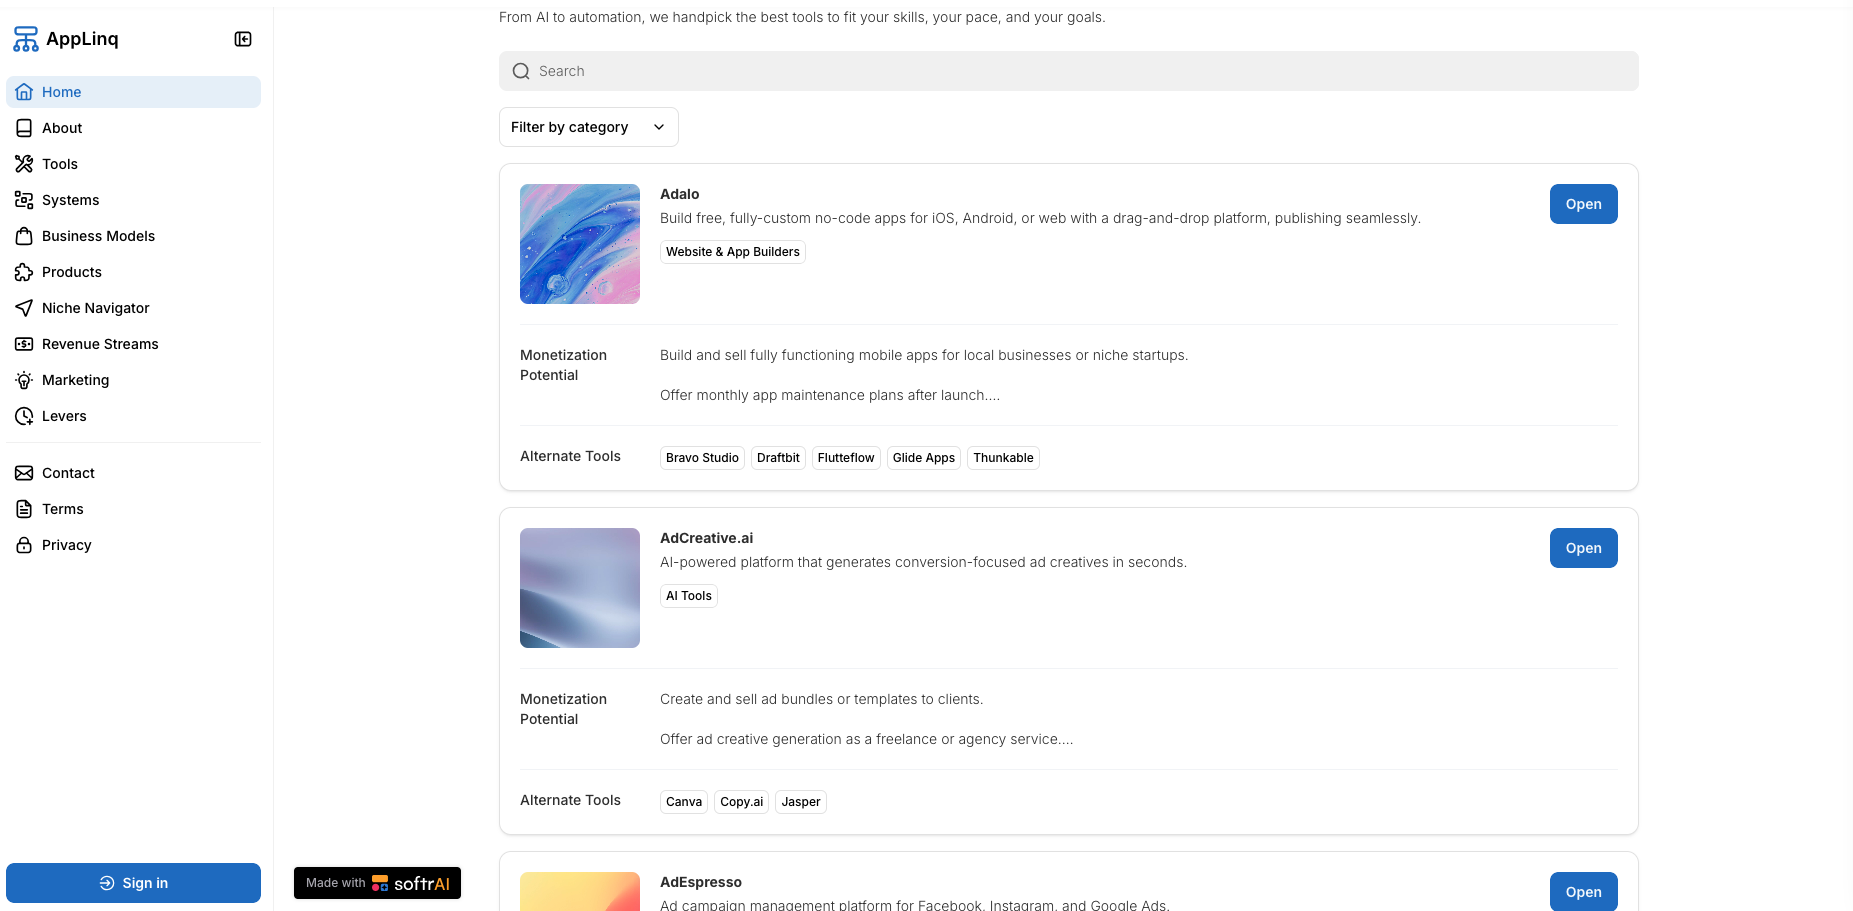Open the Tools page via wrench icon
The height and width of the screenshot is (911, 1853).
coord(24,164)
